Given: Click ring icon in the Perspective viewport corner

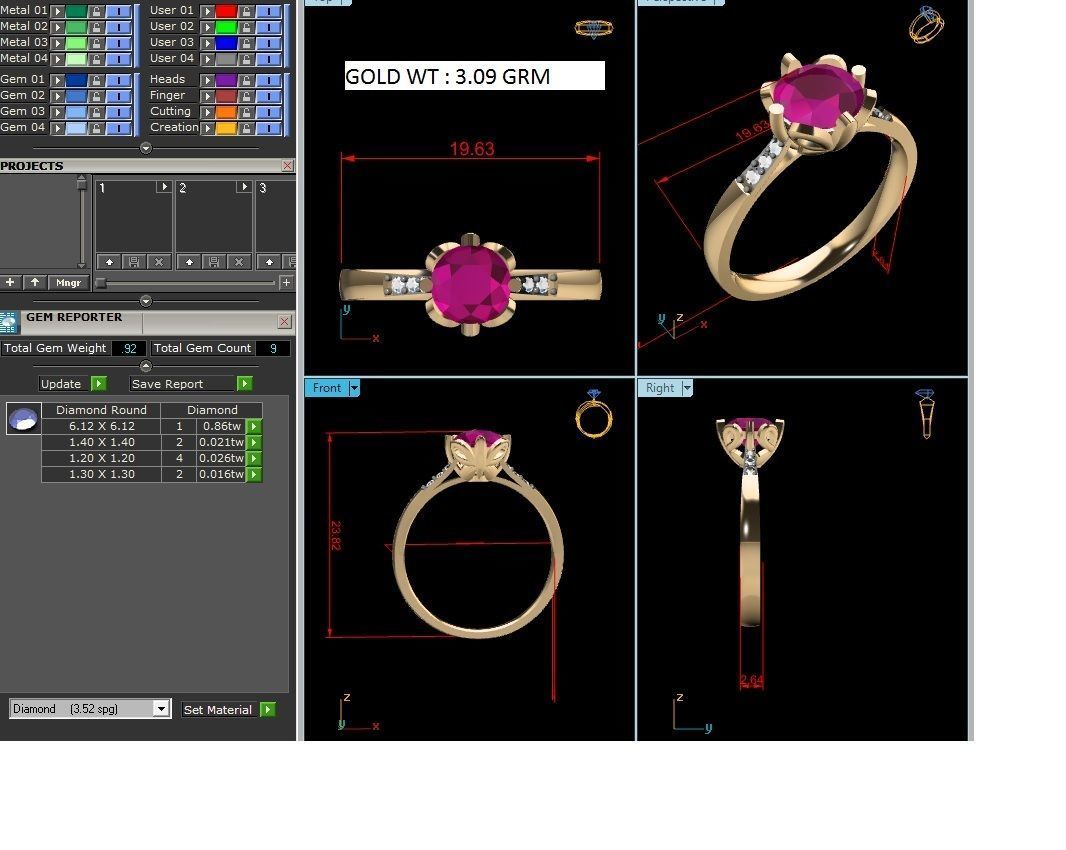Looking at the screenshot, I should (x=927, y=25).
